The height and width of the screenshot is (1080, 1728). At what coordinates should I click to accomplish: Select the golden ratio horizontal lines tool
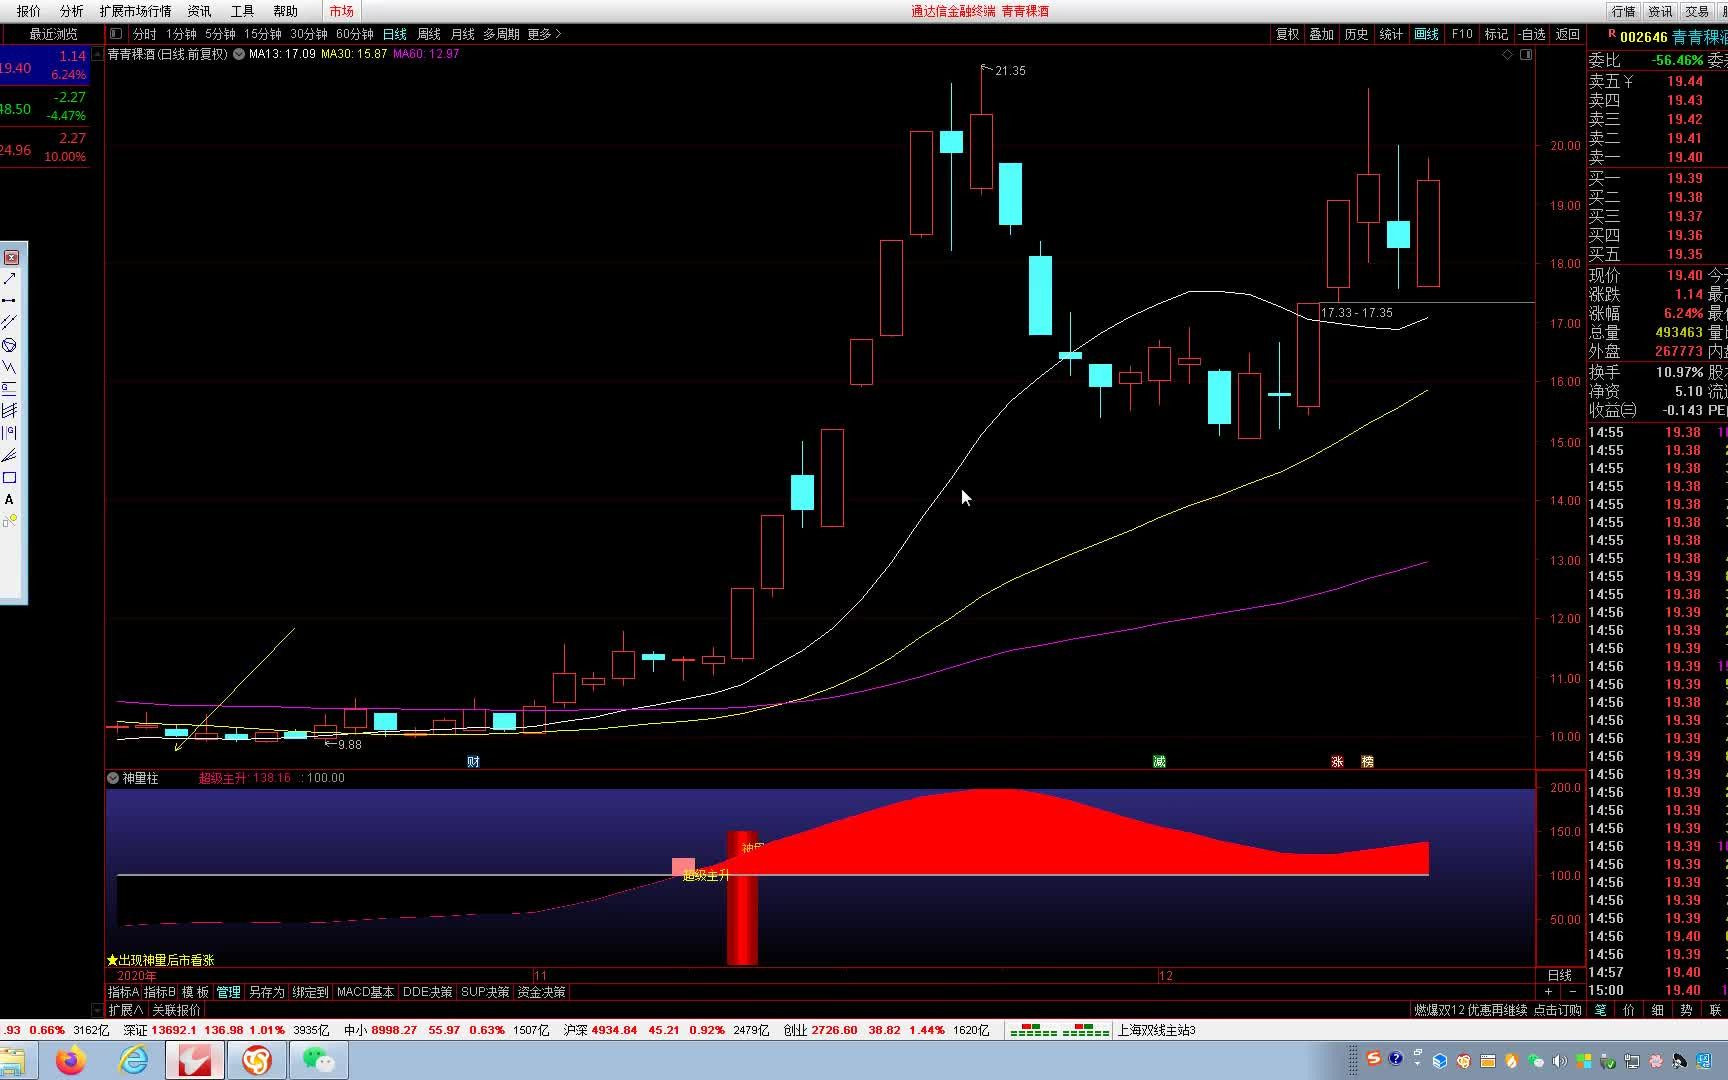(9, 389)
